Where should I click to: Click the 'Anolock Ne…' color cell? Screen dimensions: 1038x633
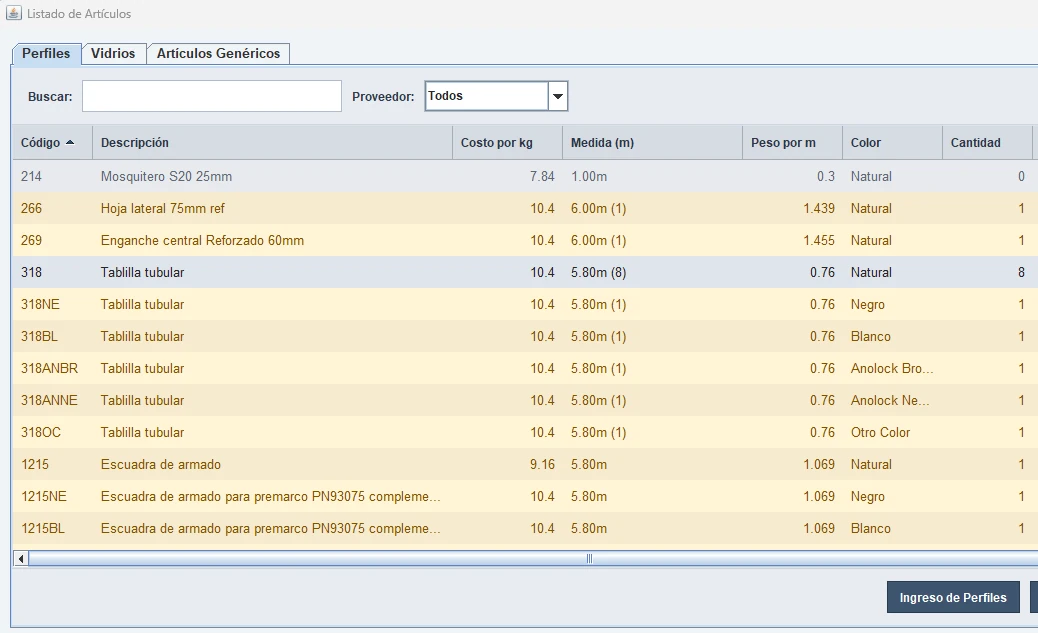pos(890,401)
